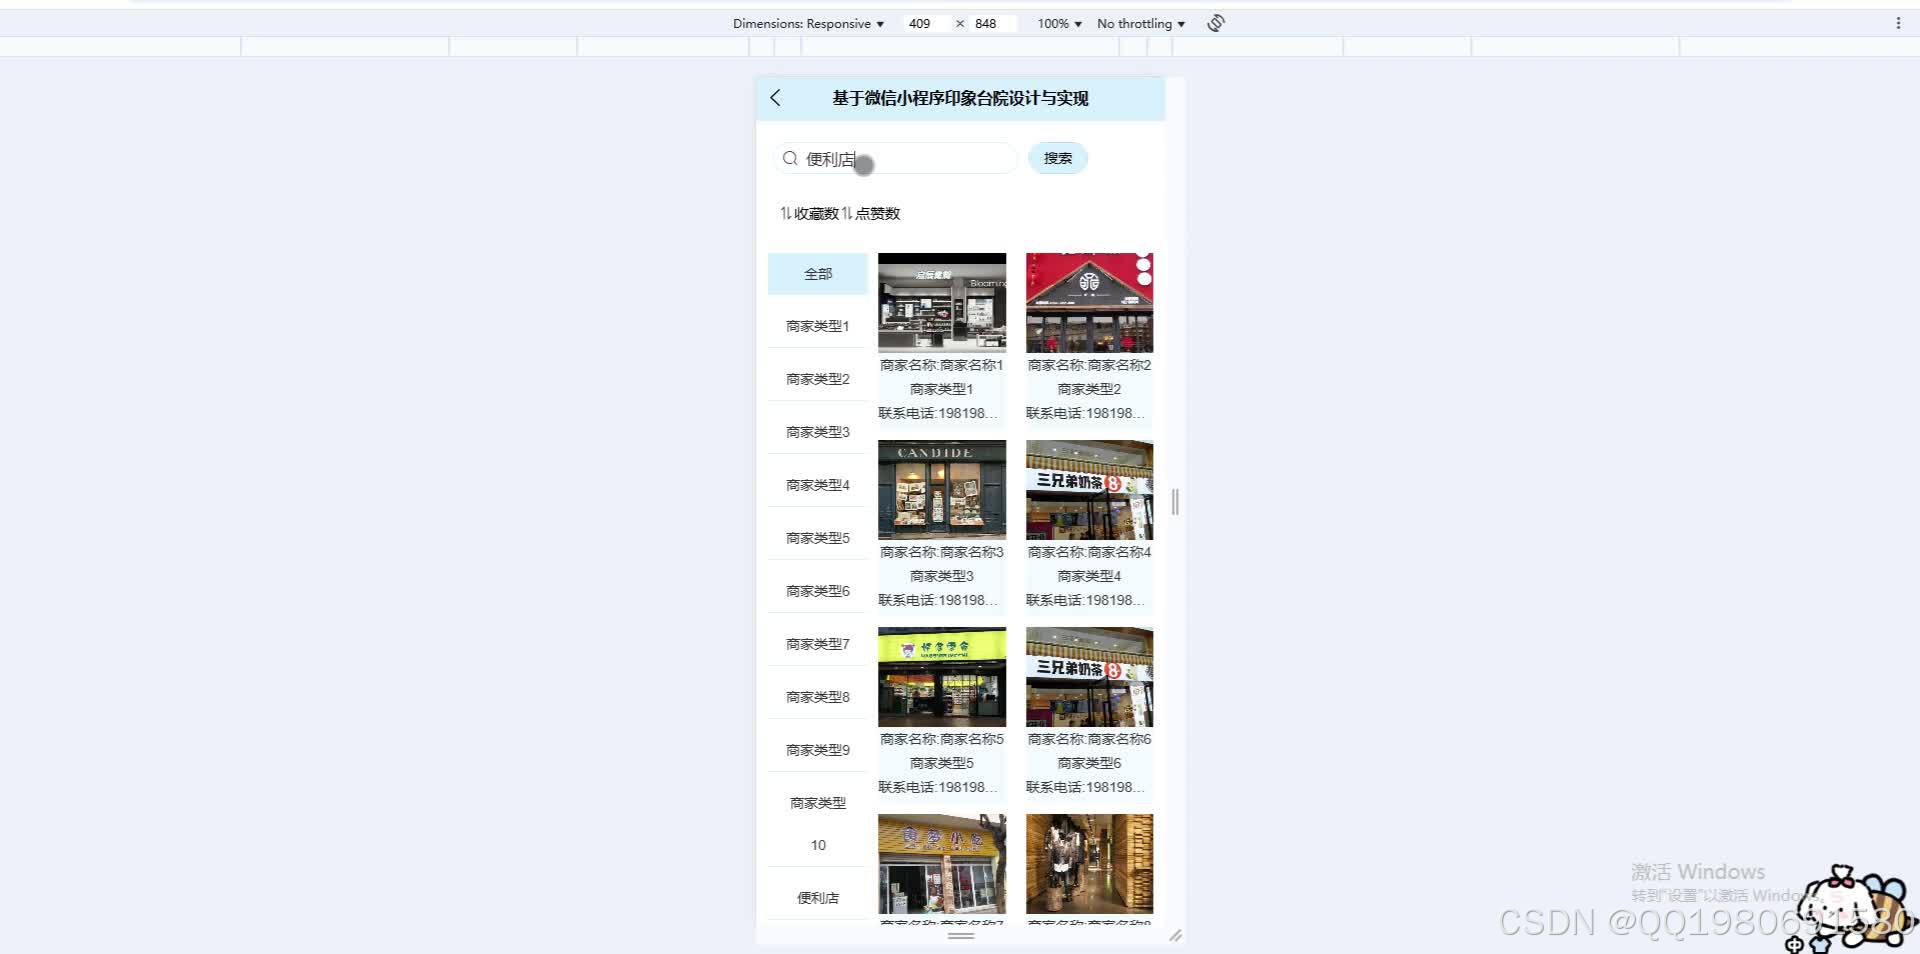Screen dimensions: 1920x954
Task: Click the CANDIDE storefront photo
Action: click(941, 489)
